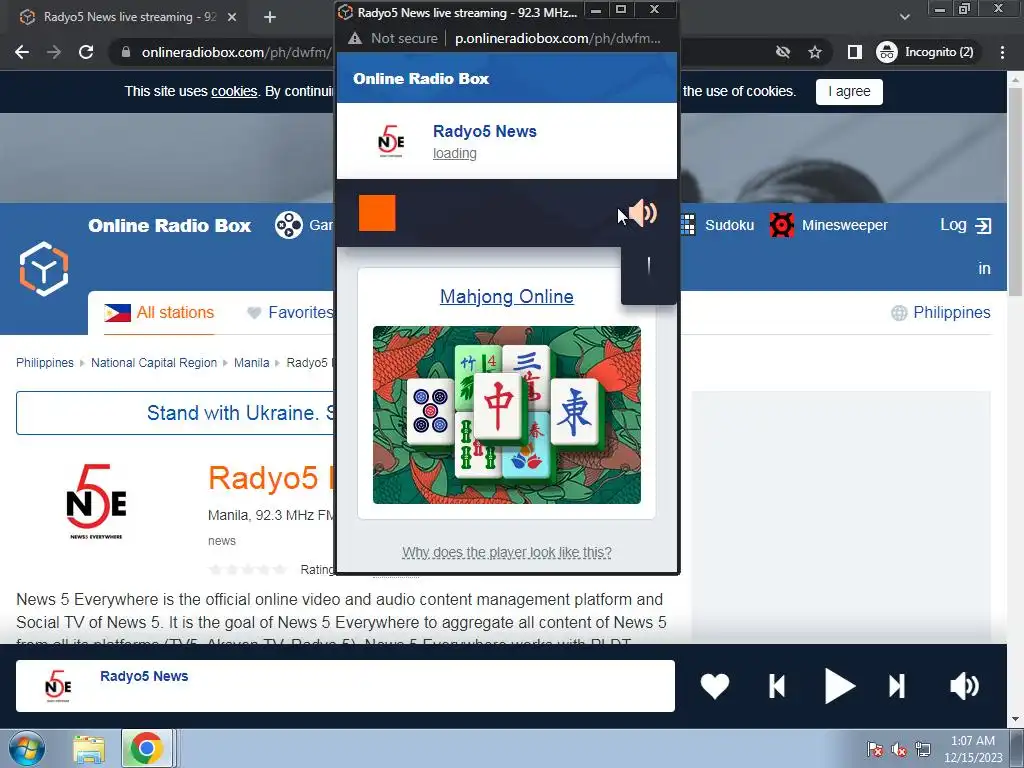Open Minesweeper game link
This screenshot has width=1024, height=768.
coord(844,225)
